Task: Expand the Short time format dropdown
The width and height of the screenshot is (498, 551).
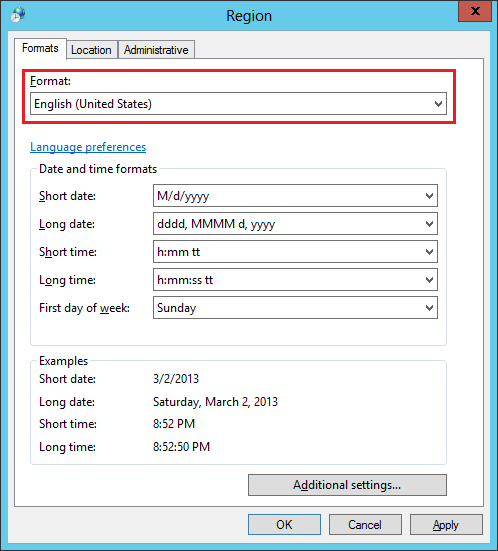Action: tap(295, 252)
